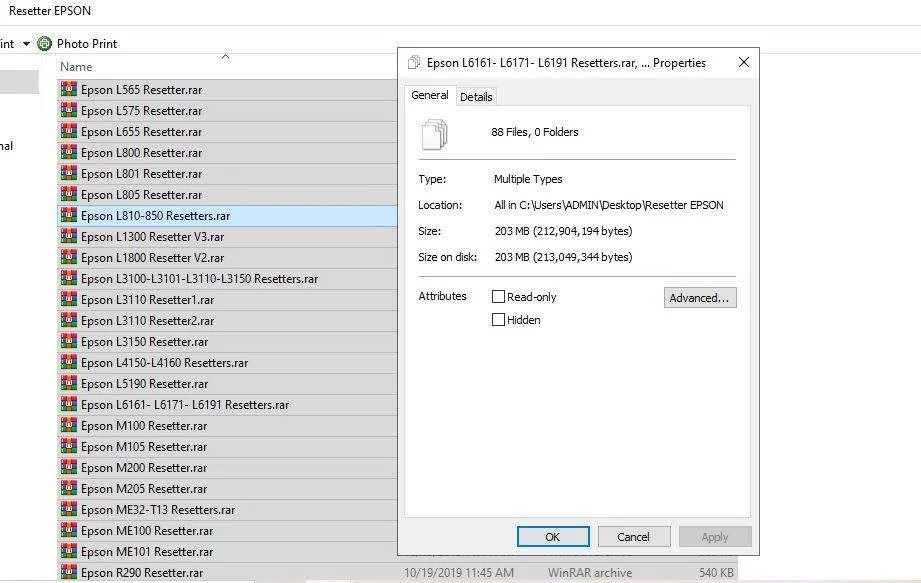
Task: Select file name Epson L655 Resetter.rar
Action: pos(142,132)
